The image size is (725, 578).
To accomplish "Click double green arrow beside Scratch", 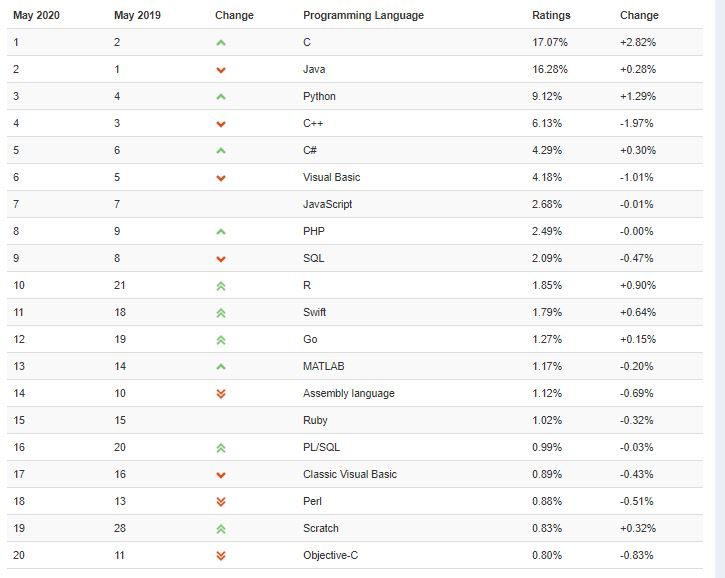I will (x=221, y=529).
